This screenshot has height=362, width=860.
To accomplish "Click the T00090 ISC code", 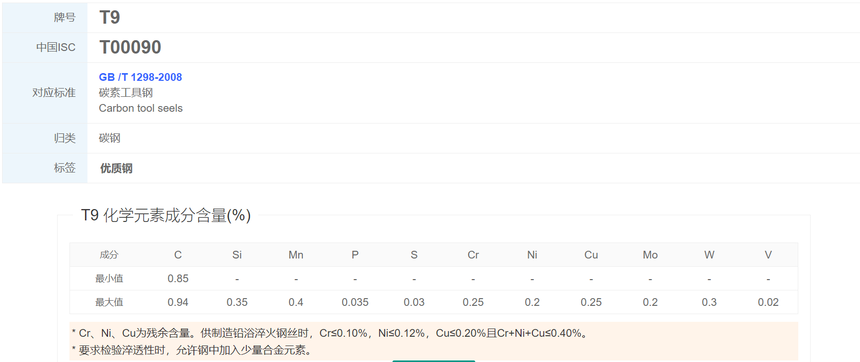I will coord(130,48).
